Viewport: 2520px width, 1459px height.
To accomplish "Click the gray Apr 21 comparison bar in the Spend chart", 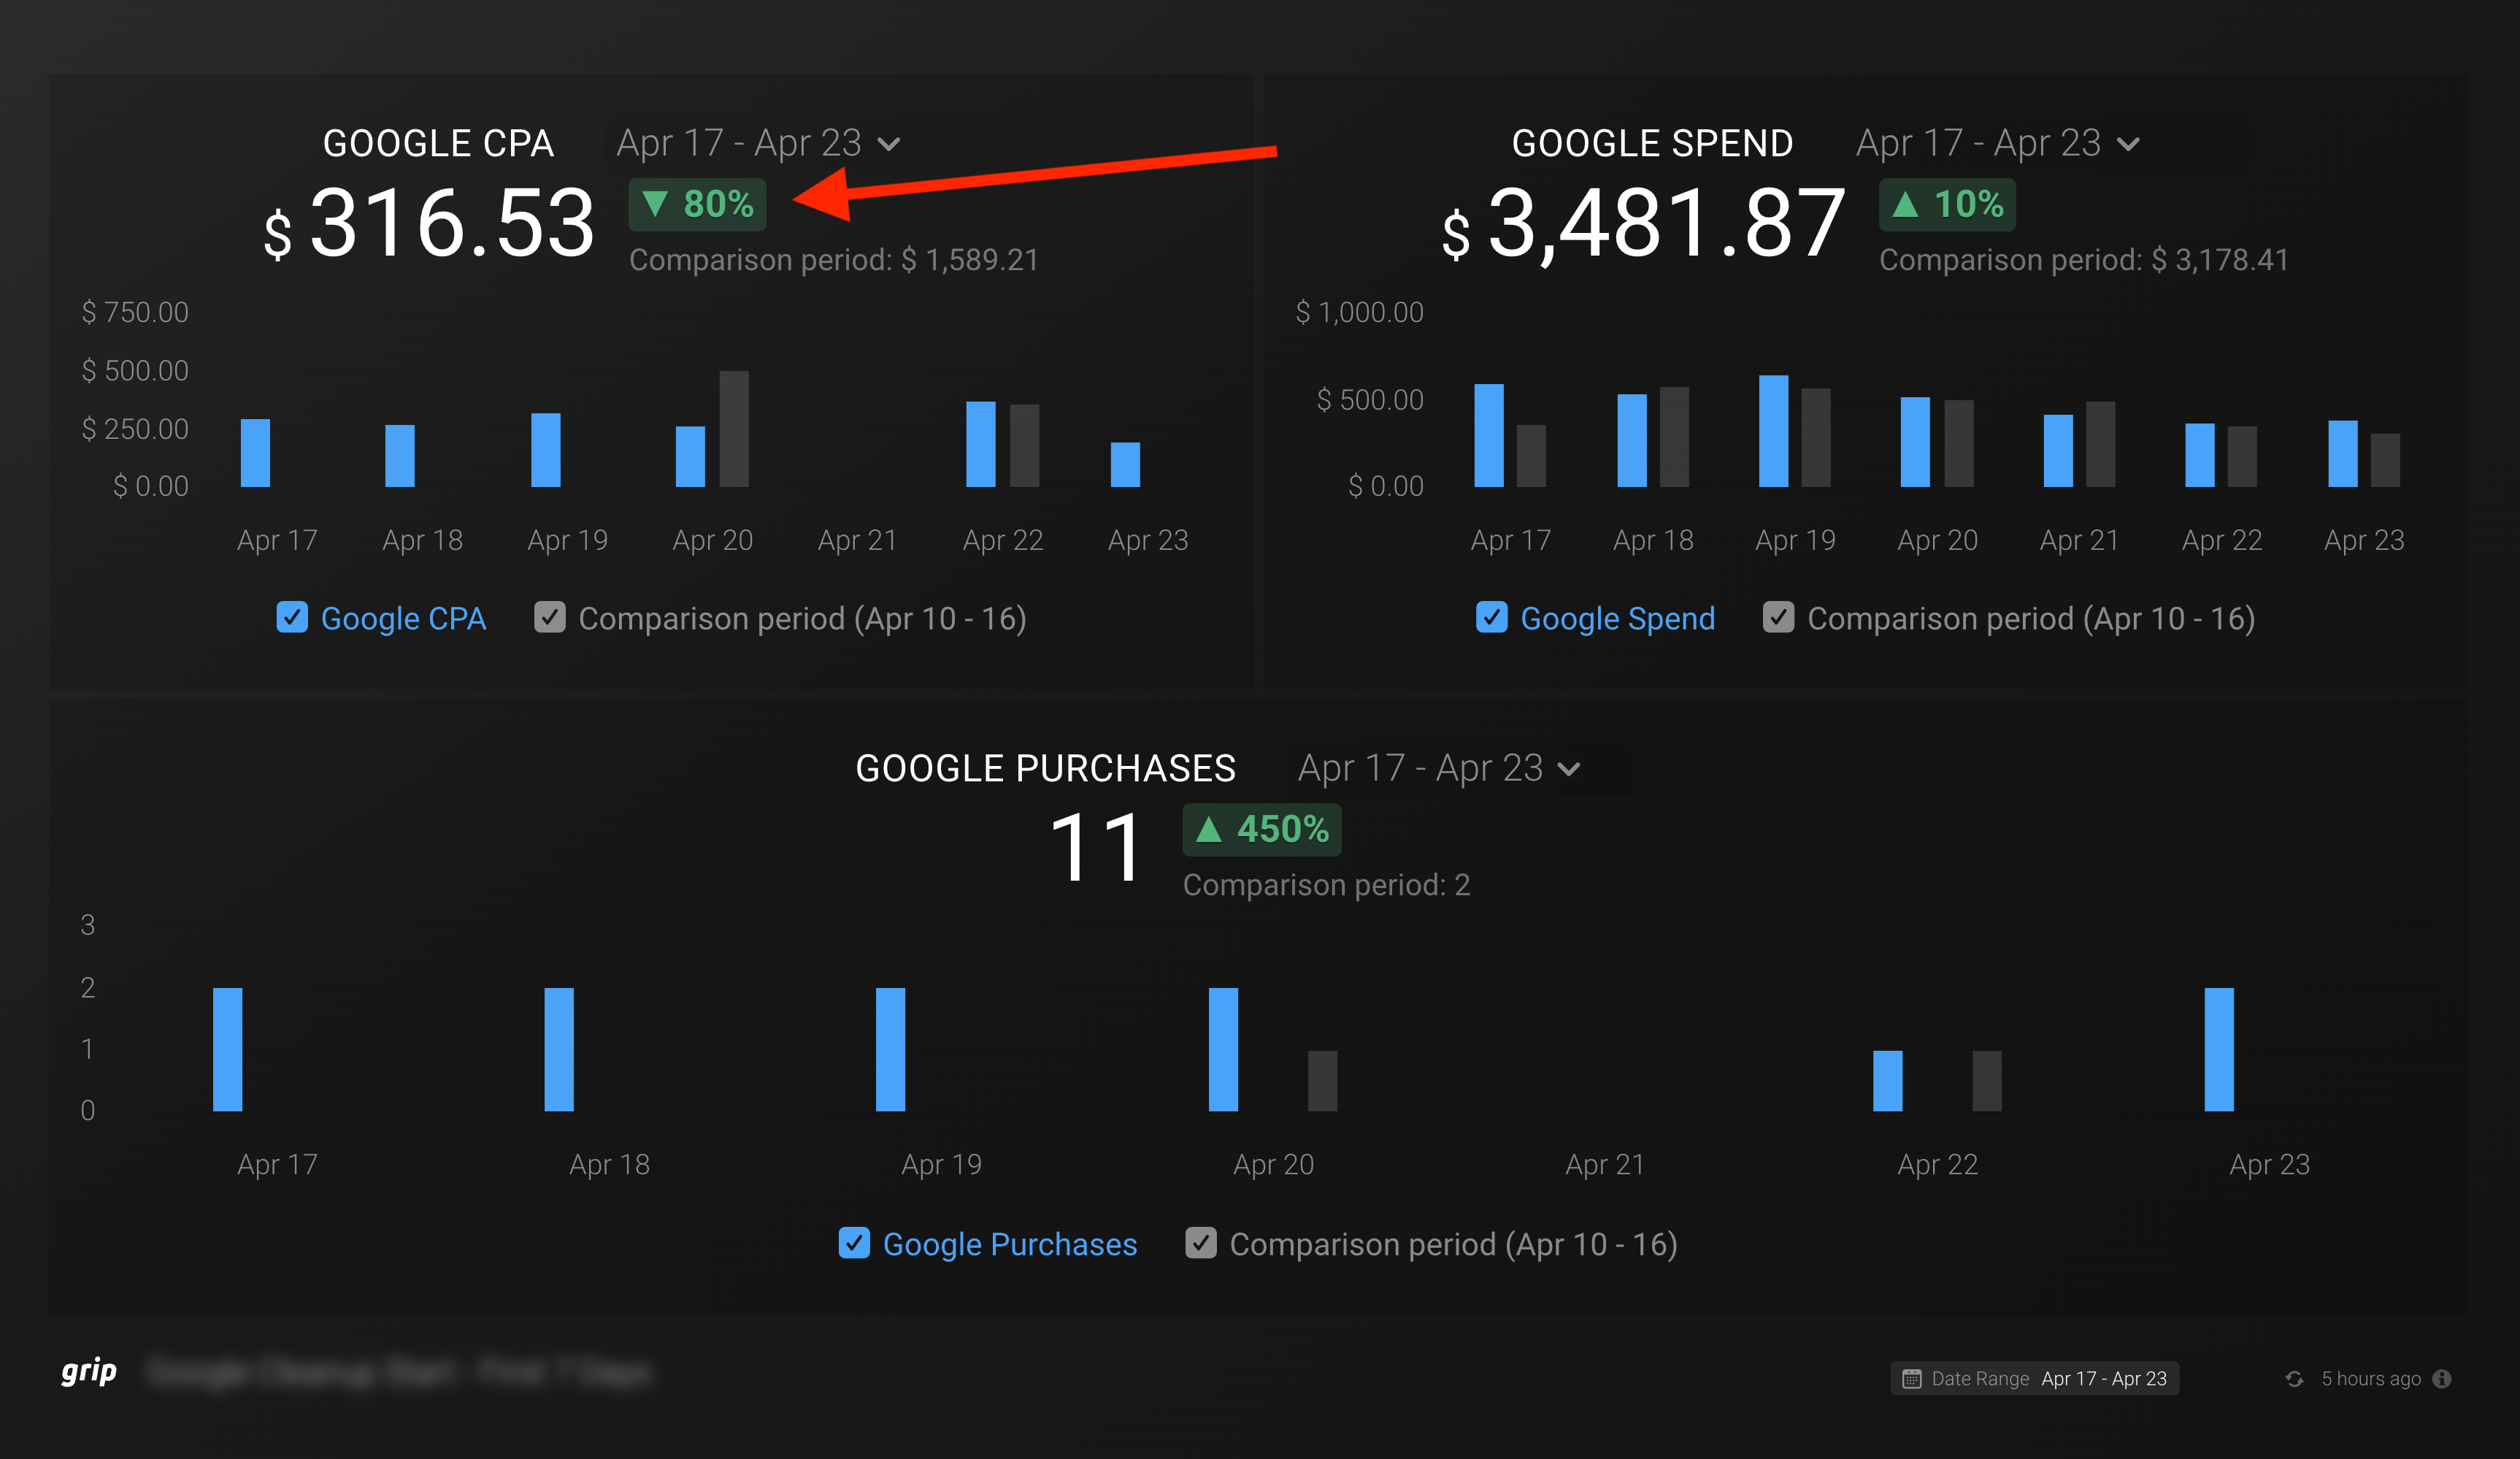I will click(2101, 444).
